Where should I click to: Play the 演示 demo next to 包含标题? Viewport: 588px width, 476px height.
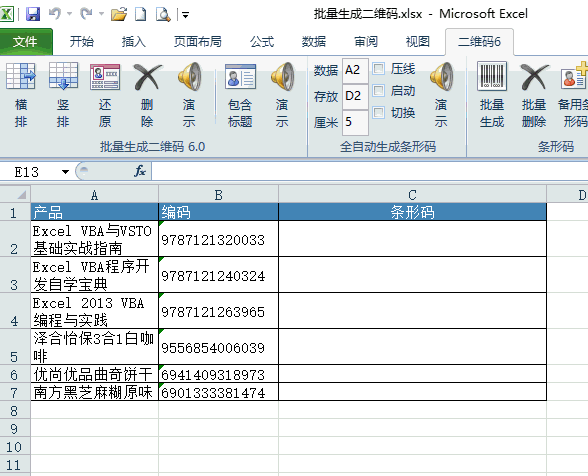[282, 77]
